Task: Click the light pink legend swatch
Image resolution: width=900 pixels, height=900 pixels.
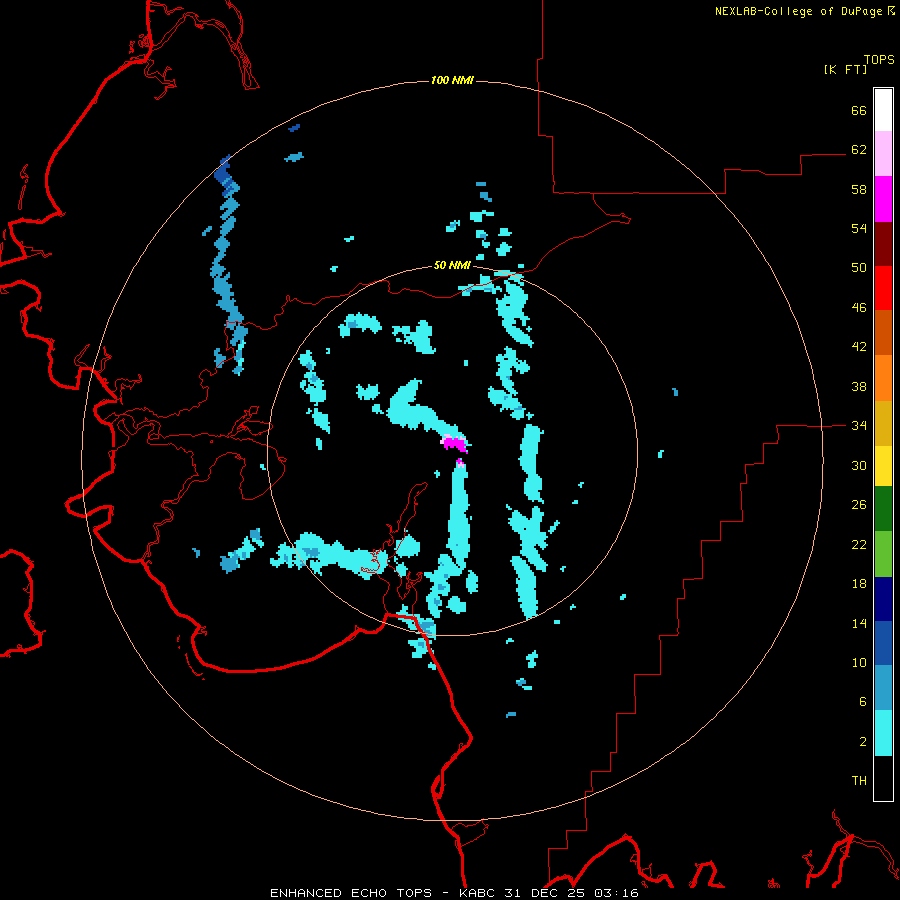Action: point(883,154)
